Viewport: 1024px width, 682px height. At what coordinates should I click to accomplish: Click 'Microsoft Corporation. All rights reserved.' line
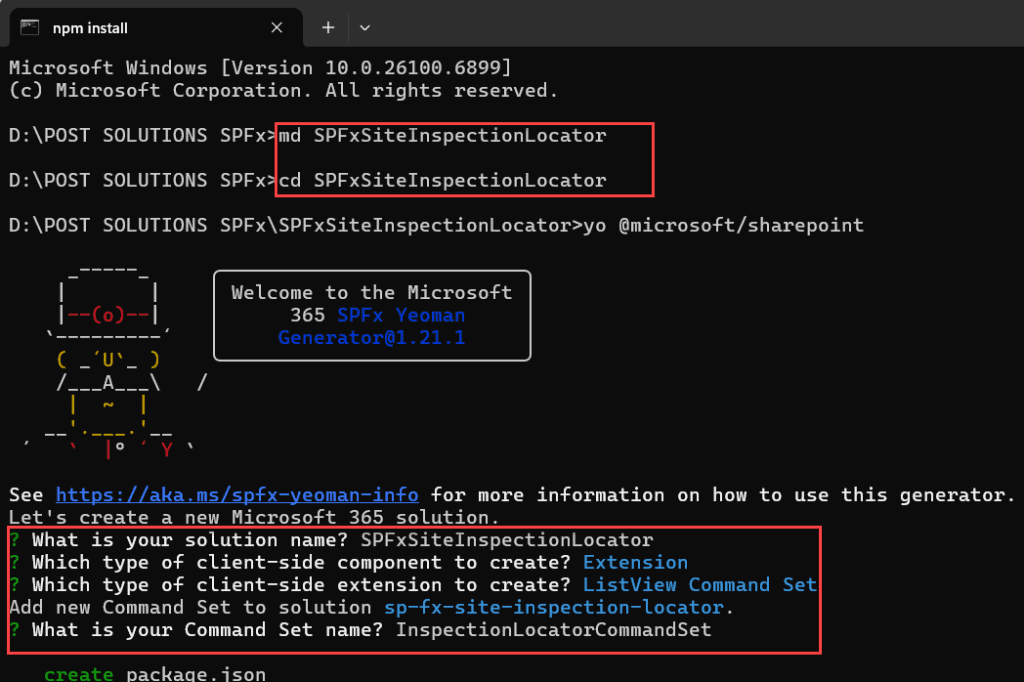(x=283, y=90)
